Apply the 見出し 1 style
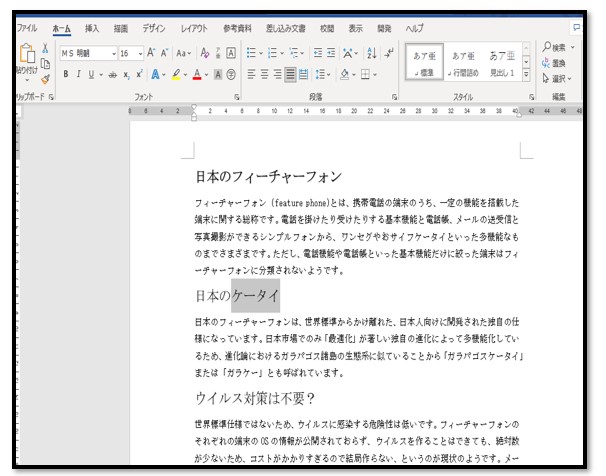This screenshot has width=606, height=476. 502,62
